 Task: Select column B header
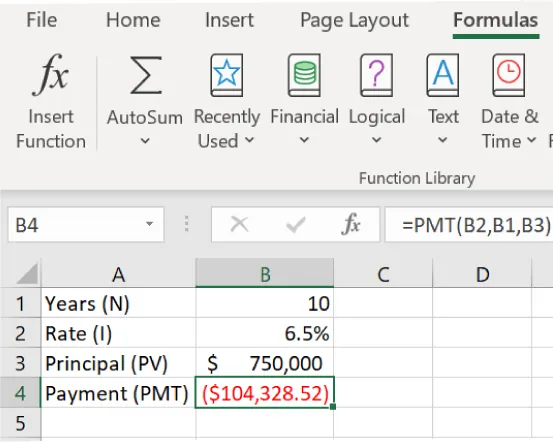point(265,274)
